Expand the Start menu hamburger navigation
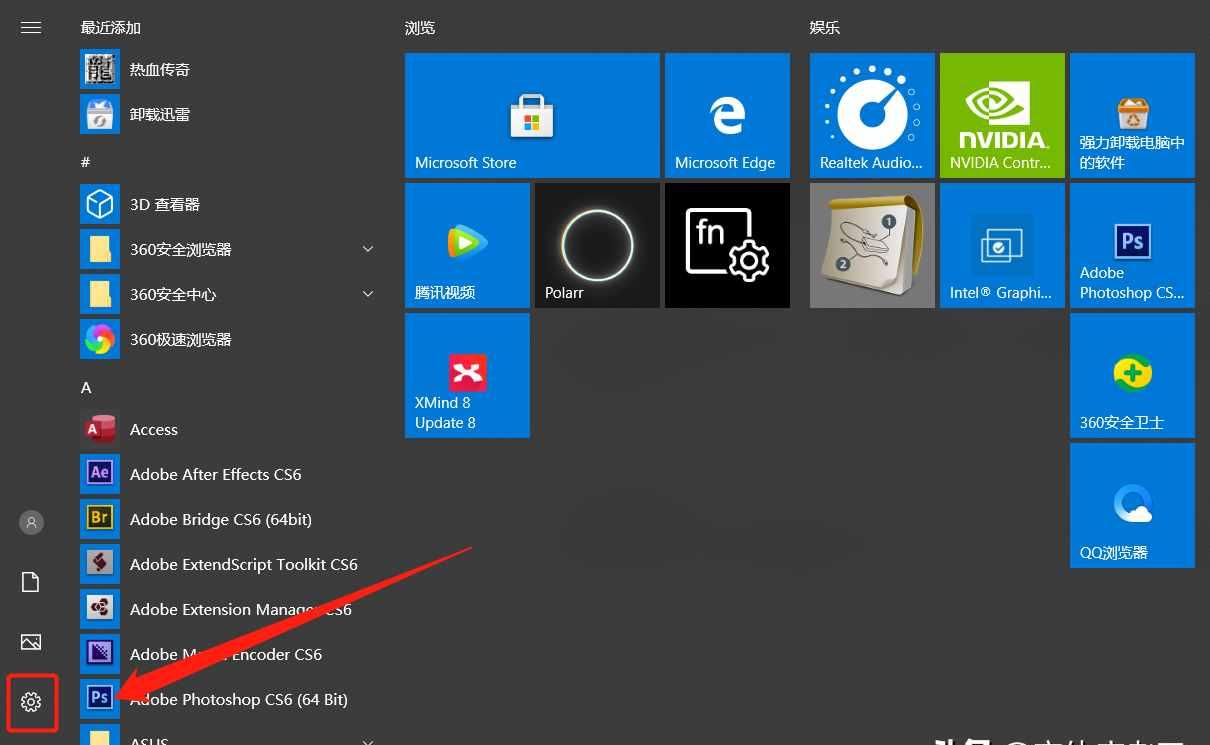This screenshot has height=745, width=1210. [x=31, y=28]
